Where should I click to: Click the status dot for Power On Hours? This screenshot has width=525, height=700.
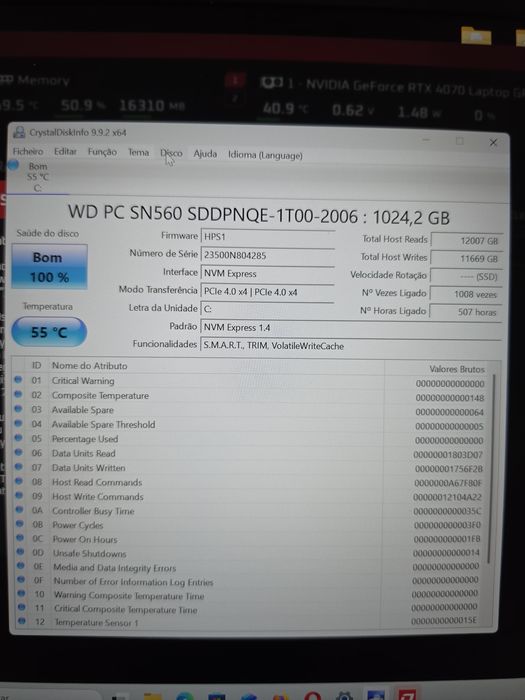point(20,538)
